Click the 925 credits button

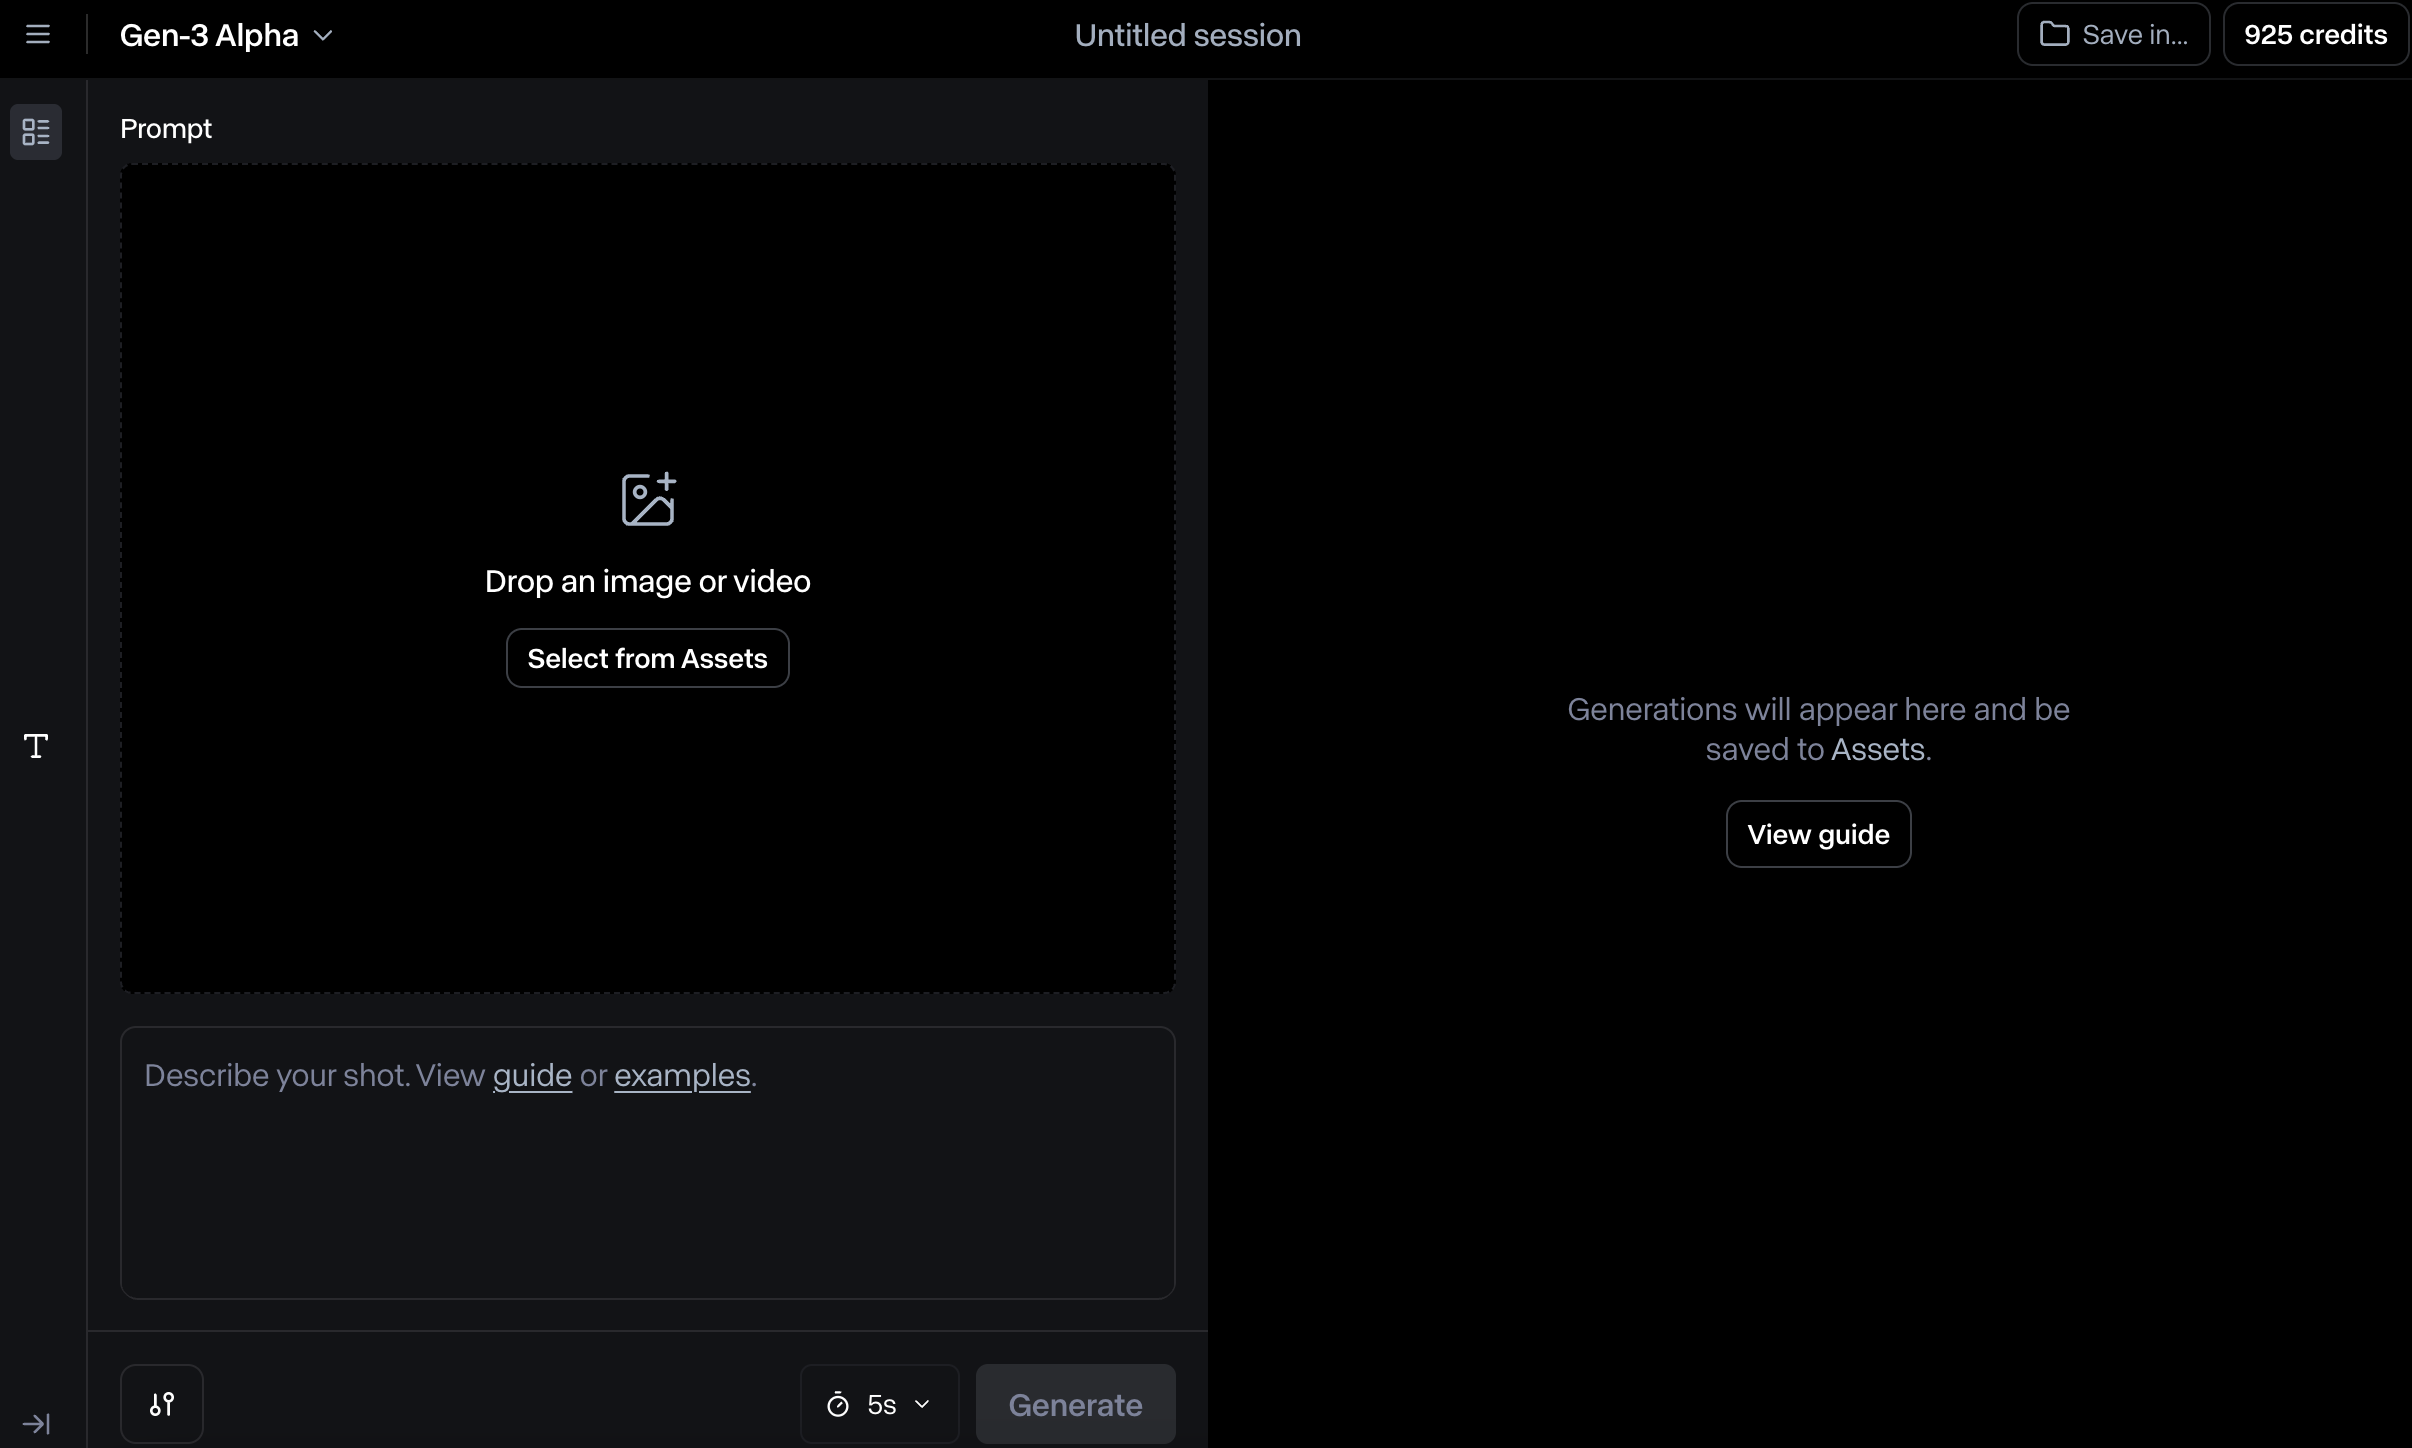(2315, 35)
